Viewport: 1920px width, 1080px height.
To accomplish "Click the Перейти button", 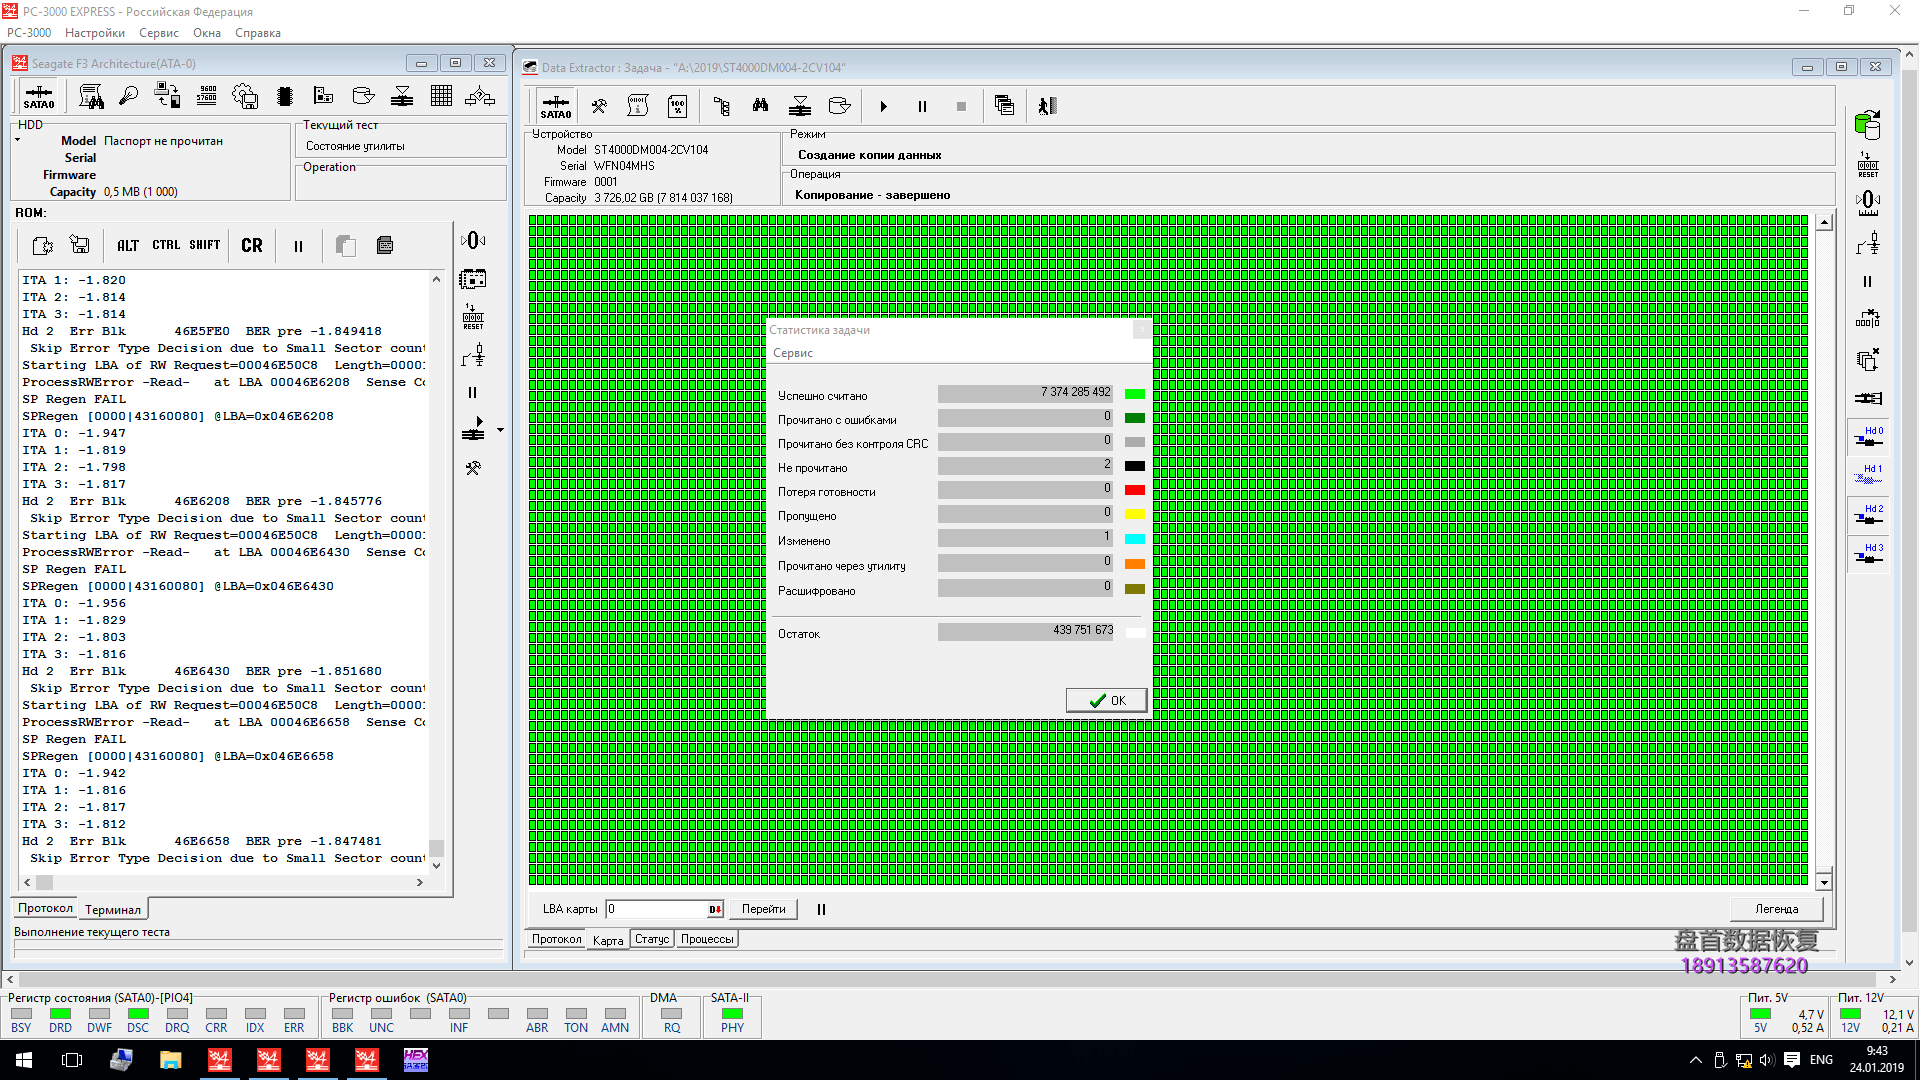I will pos(764,909).
